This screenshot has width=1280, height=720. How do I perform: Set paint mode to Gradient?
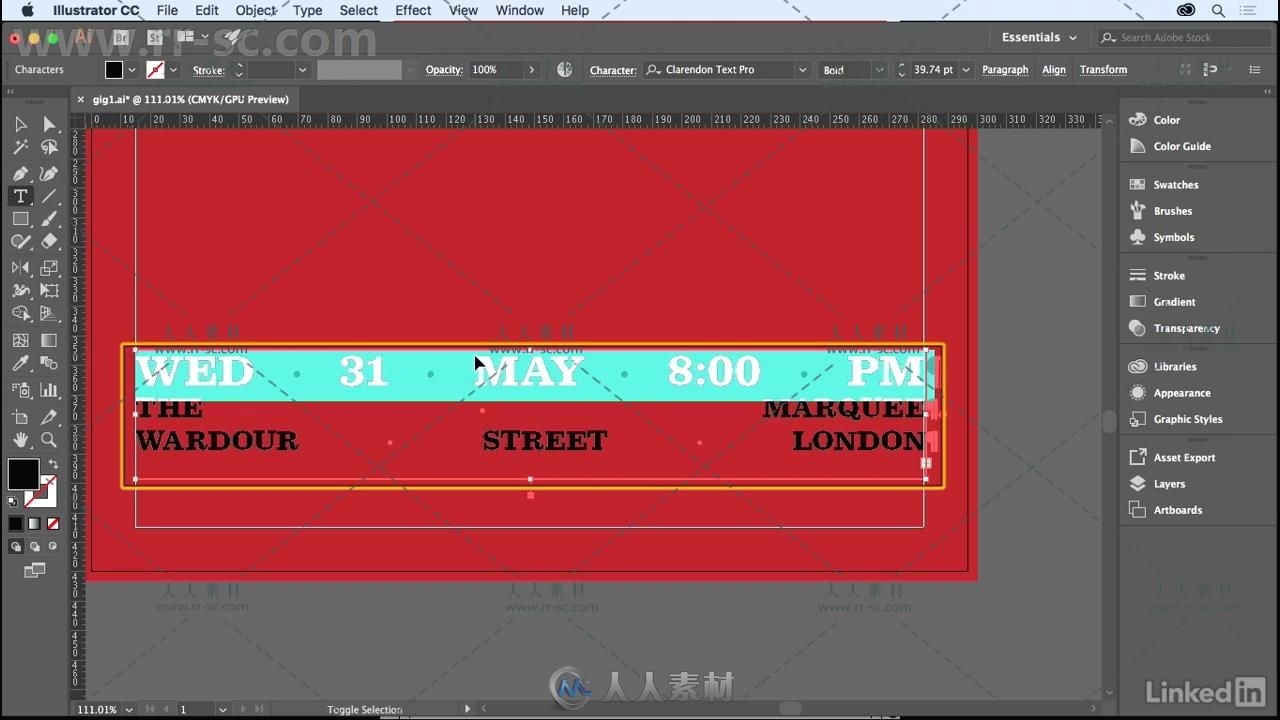pos(34,523)
